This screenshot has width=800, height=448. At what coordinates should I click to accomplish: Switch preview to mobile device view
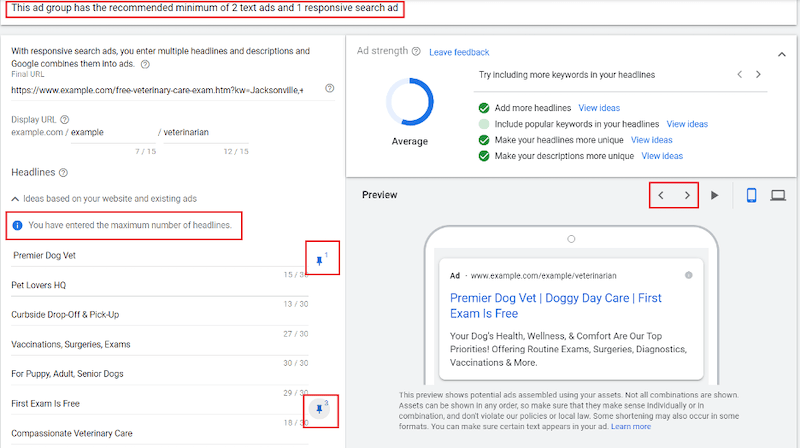click(752, 195)
